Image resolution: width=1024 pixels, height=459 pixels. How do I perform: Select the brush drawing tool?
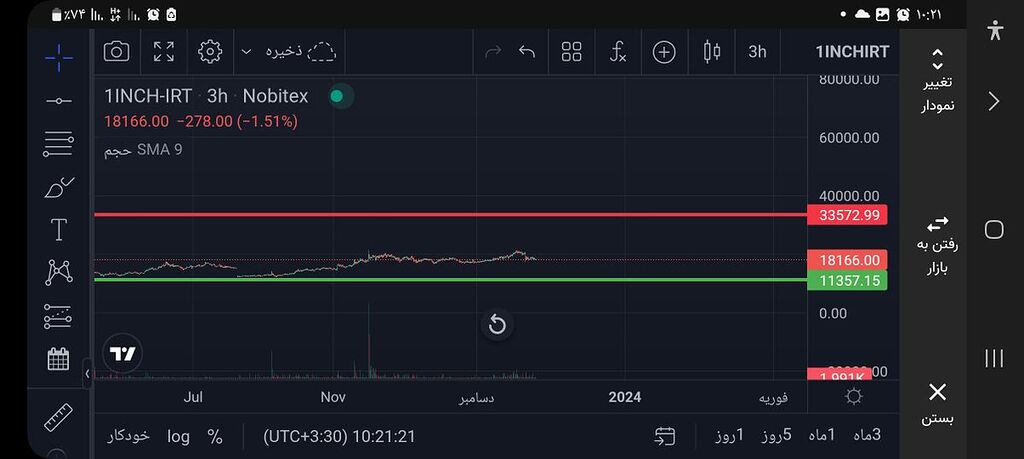[59, 187]
